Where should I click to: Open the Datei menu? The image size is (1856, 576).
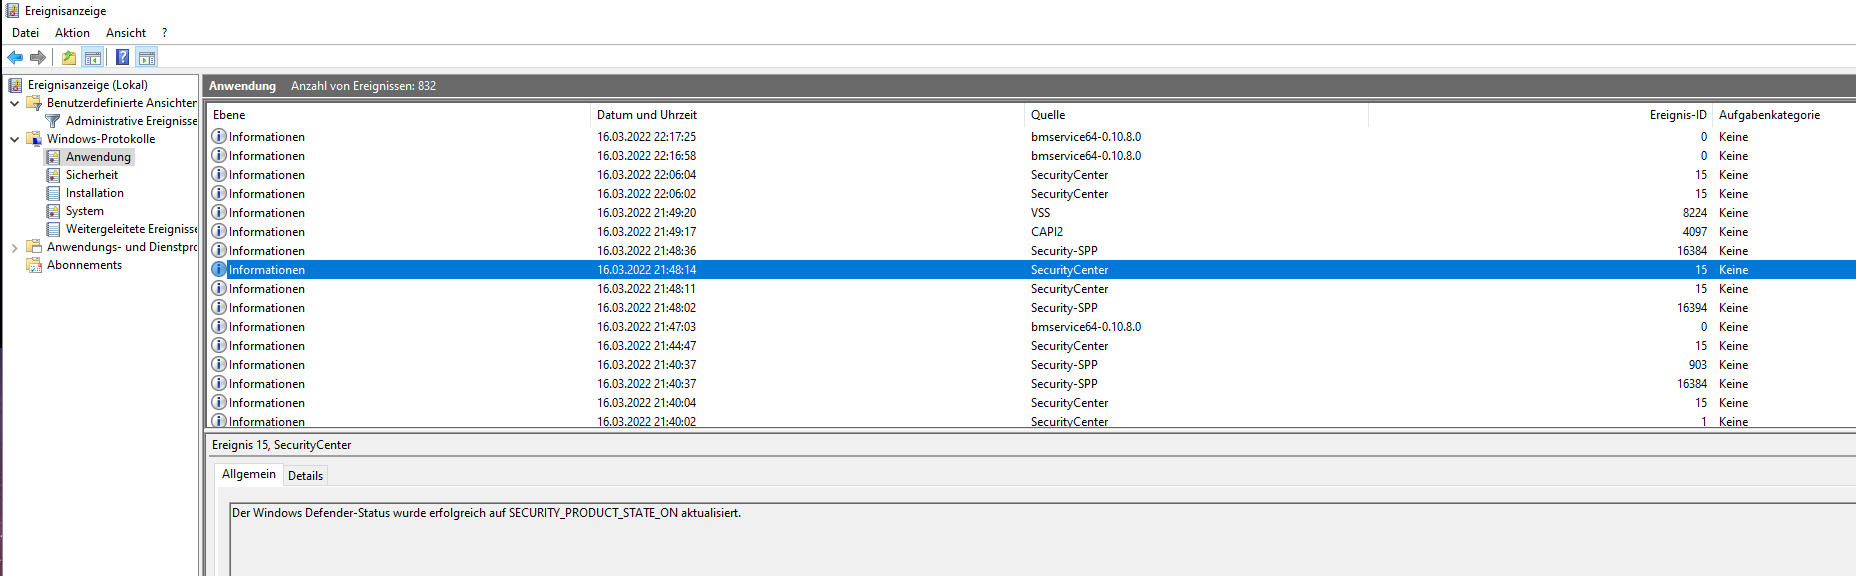pos(25,33)
